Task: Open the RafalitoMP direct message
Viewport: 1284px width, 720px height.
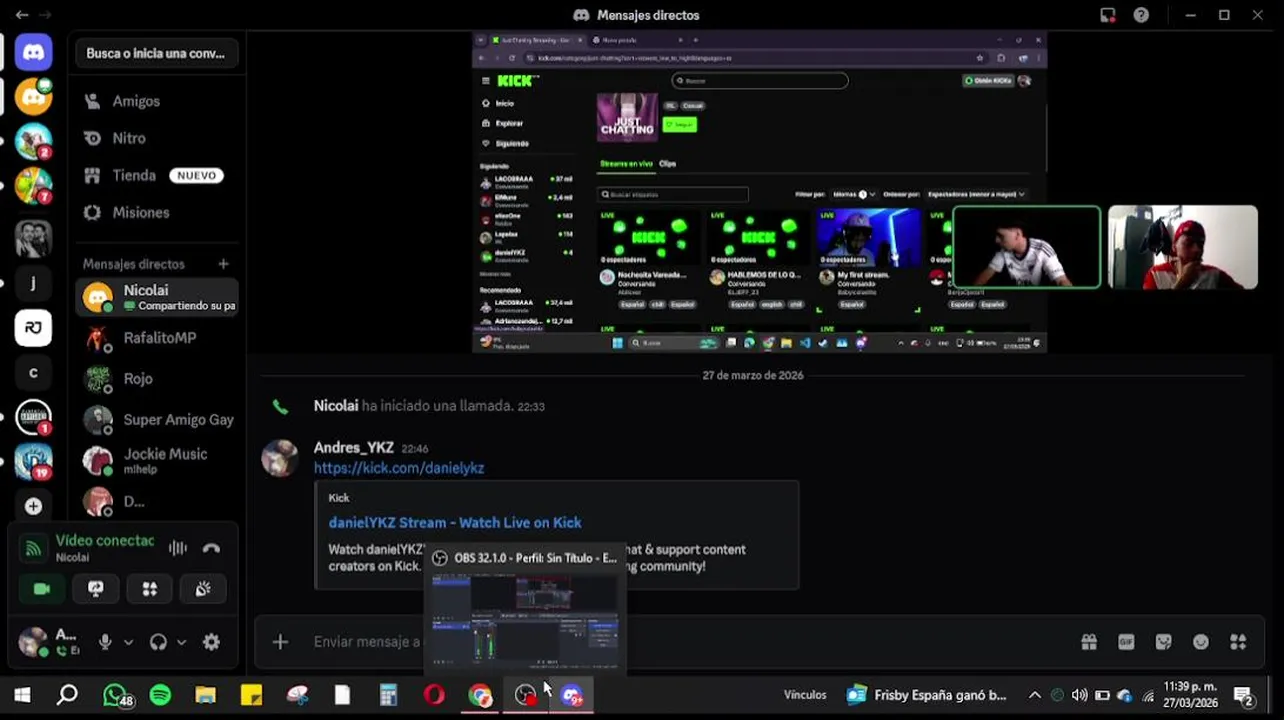Action: 157,338
